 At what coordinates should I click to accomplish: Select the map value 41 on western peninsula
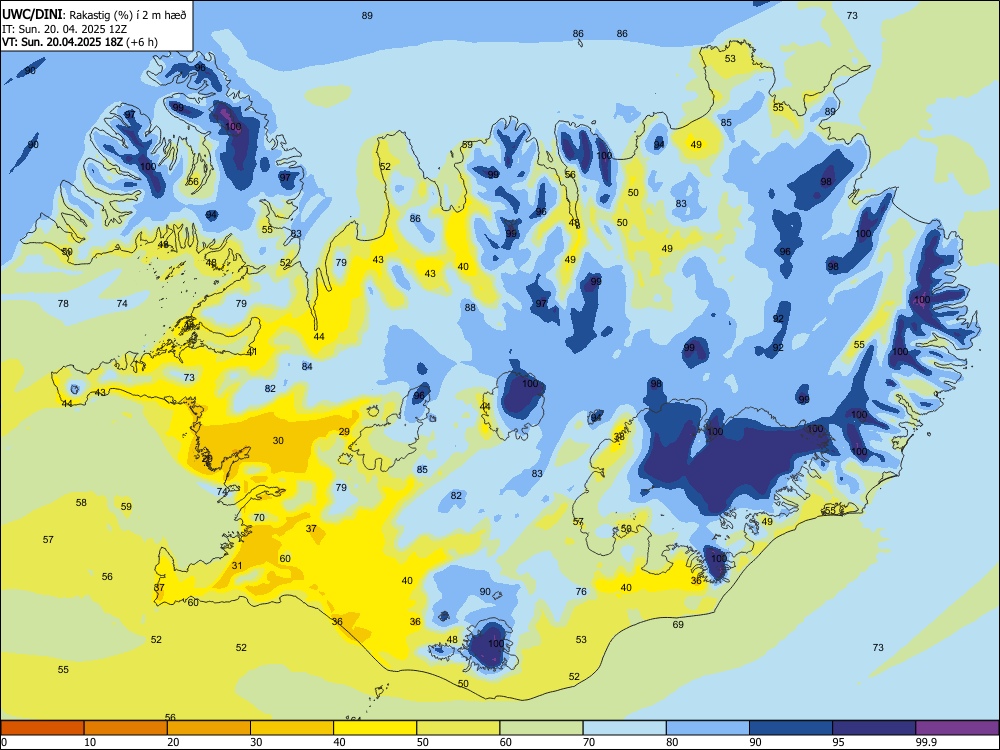click(252, 352)
